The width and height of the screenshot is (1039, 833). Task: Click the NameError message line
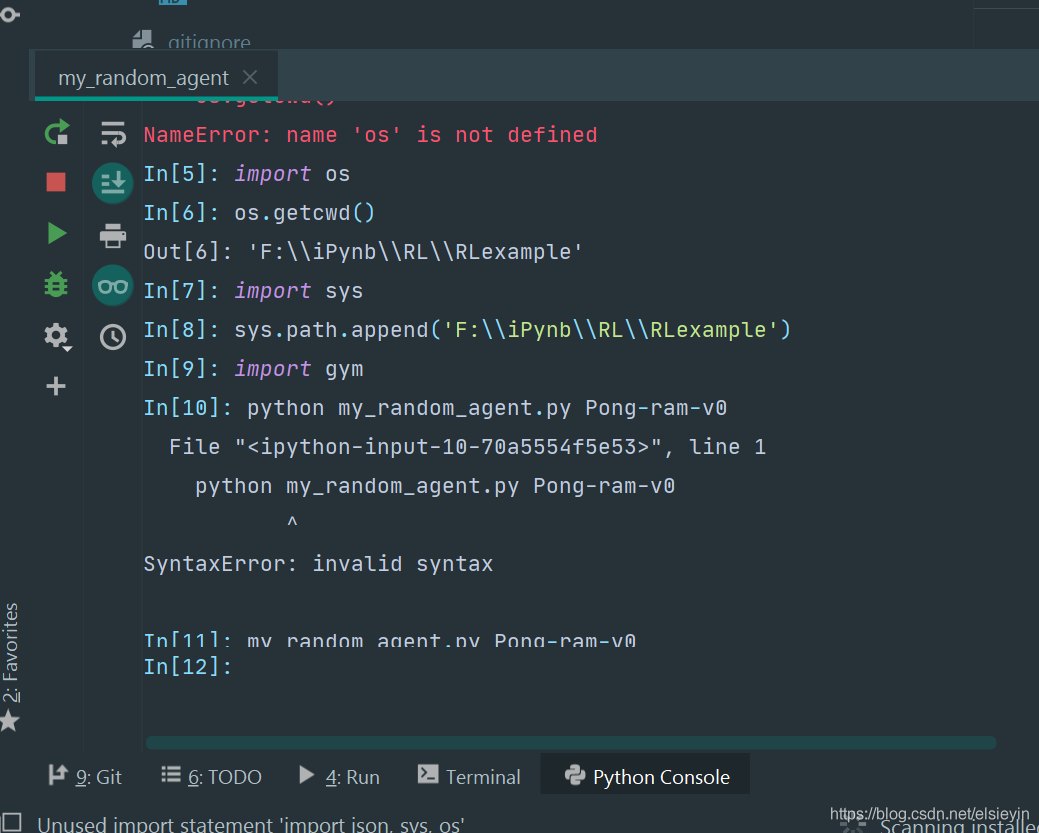[370, 135]
